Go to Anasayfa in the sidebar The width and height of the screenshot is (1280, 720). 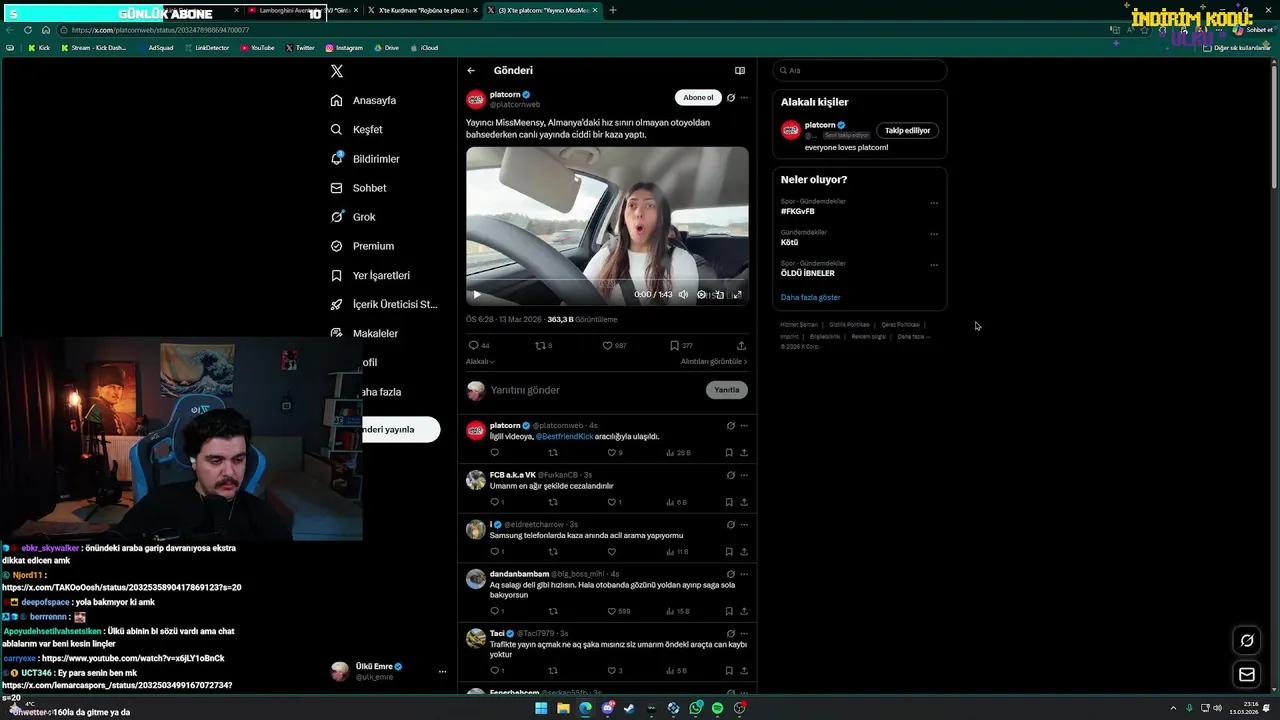[364, 100]
